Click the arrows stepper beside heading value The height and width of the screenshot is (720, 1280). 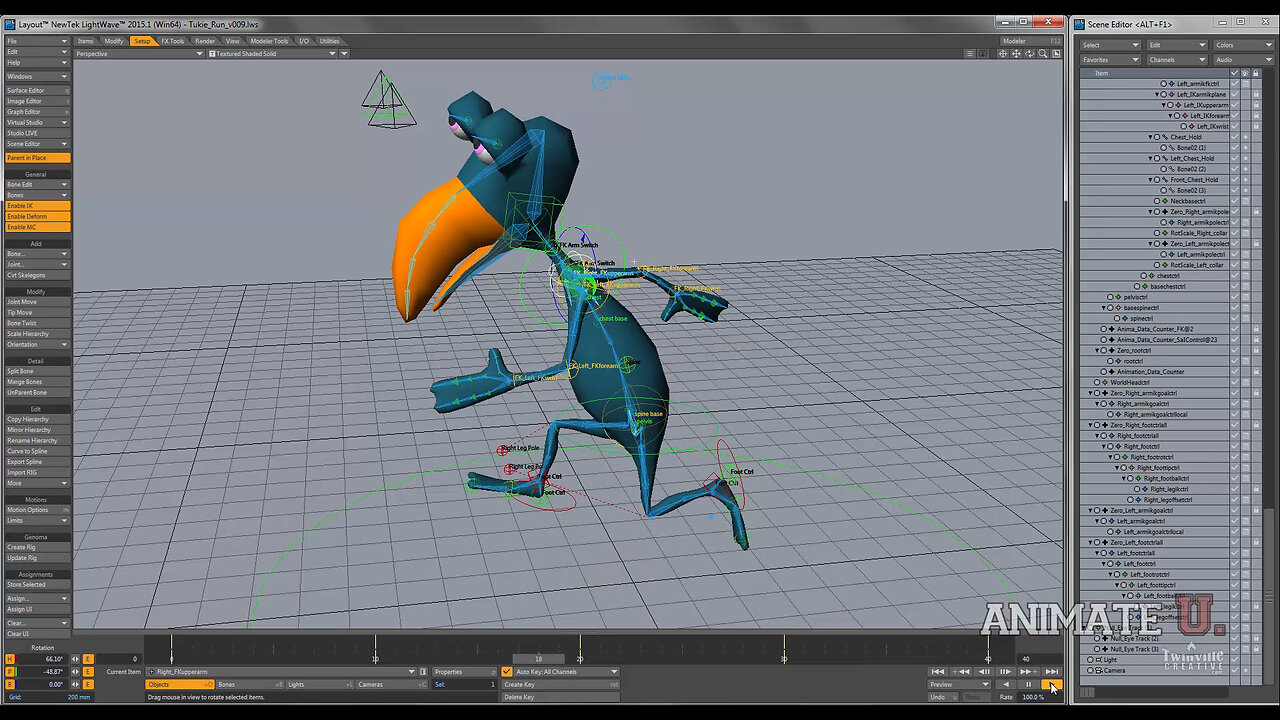click(75, 659)
